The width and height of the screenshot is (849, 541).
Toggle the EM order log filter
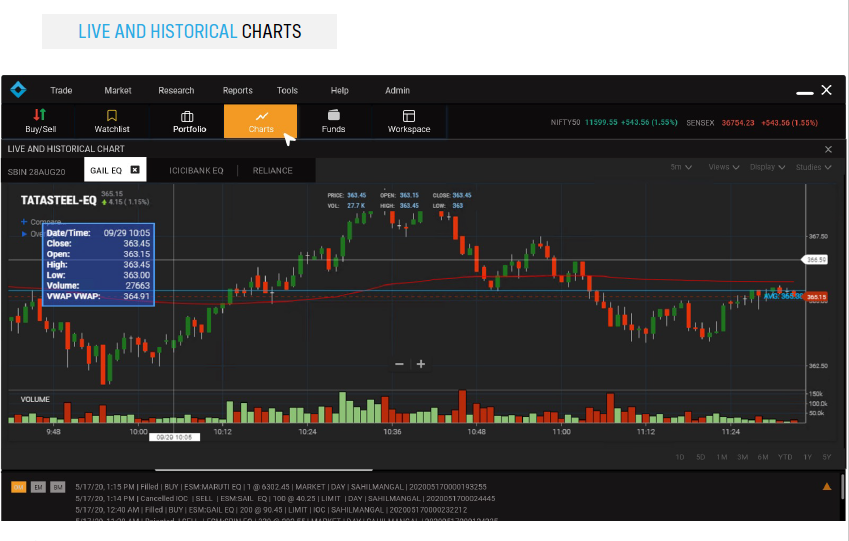tap(38, 487)
